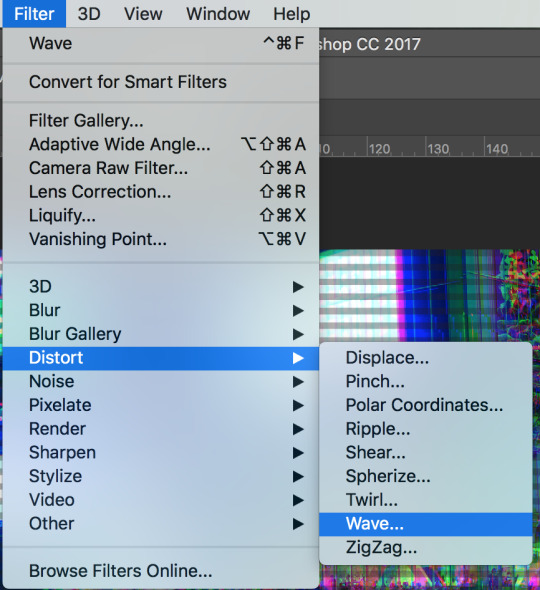Open the 3D menu in menu bar

click(89, 14)
